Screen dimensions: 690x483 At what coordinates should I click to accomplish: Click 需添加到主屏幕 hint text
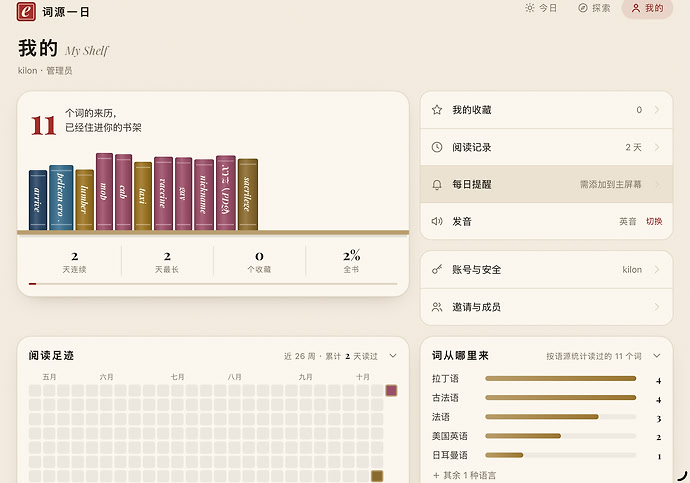pos(610,184)
